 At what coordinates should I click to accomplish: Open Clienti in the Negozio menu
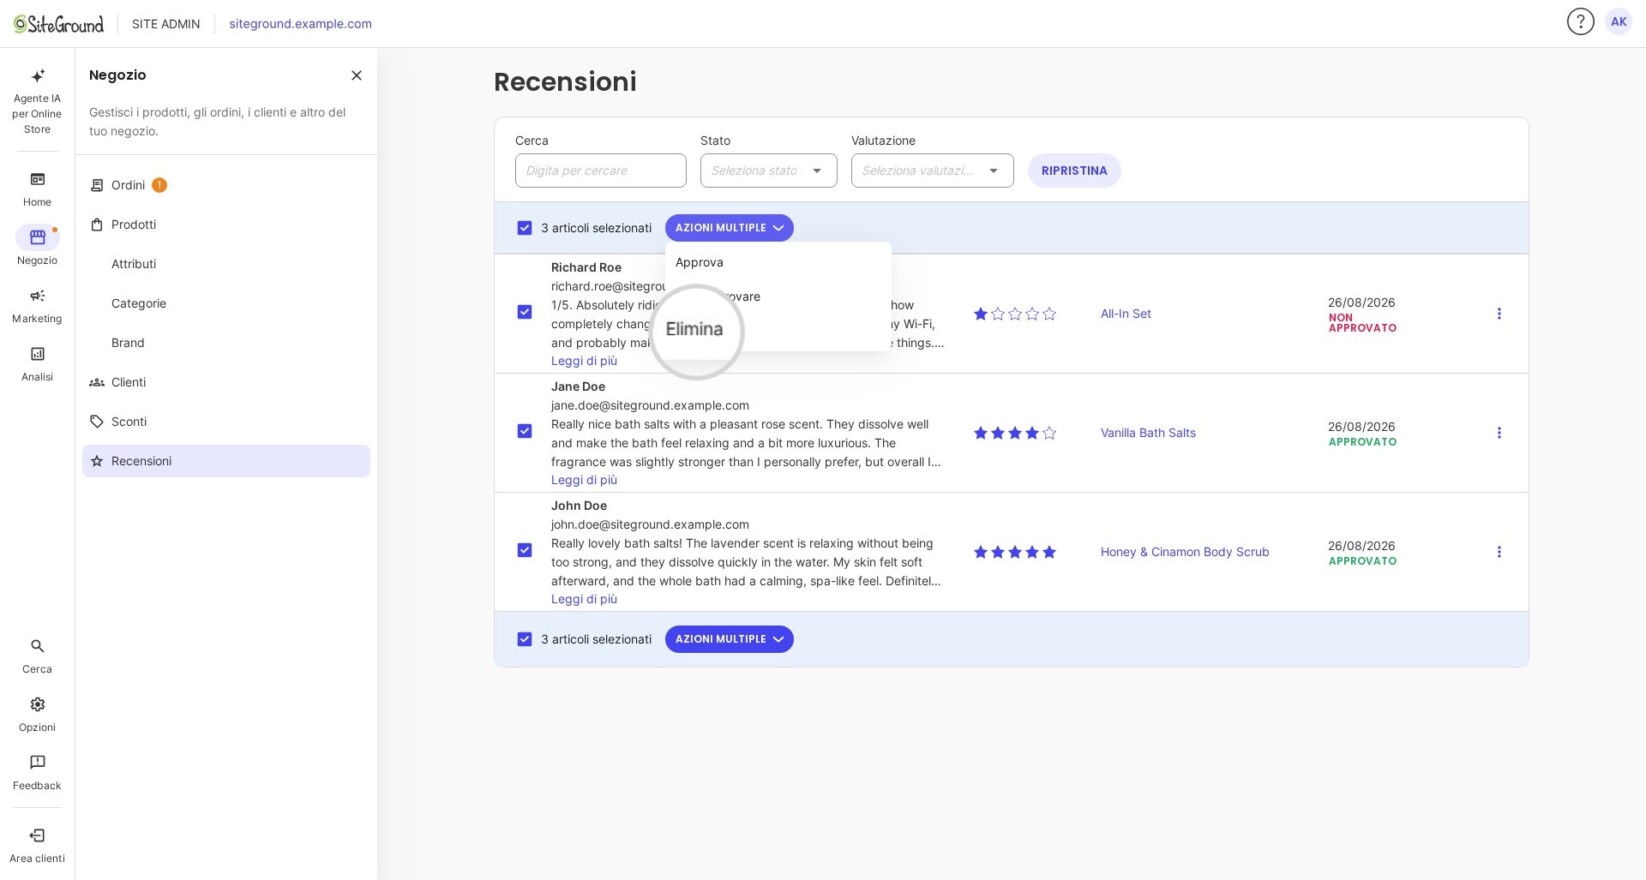(x=226, y=382)
